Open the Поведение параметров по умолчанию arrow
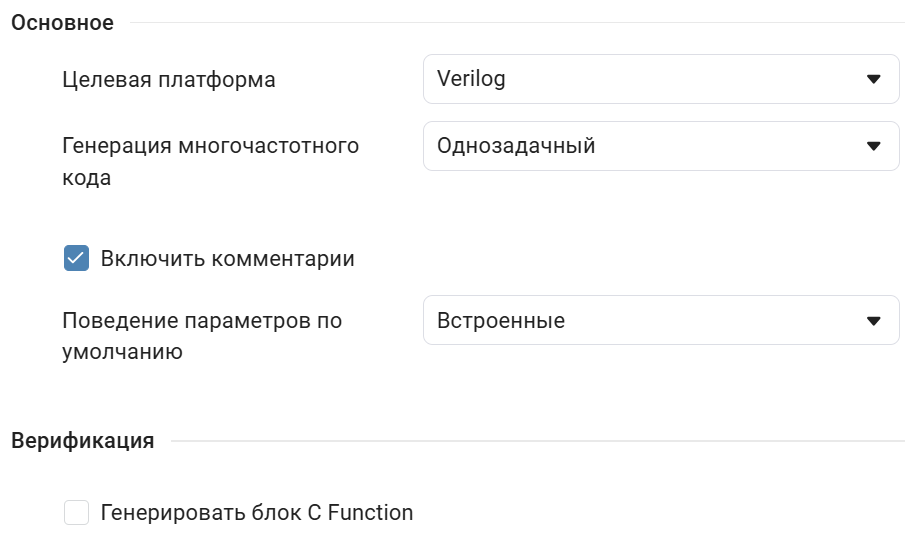This screenshot has width=905, height=560. pos(873,321)
